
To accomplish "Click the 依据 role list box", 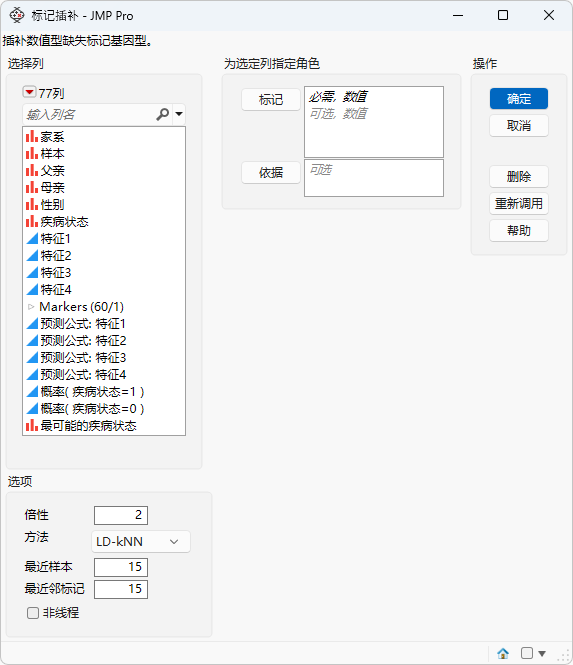I will (374, 178).
